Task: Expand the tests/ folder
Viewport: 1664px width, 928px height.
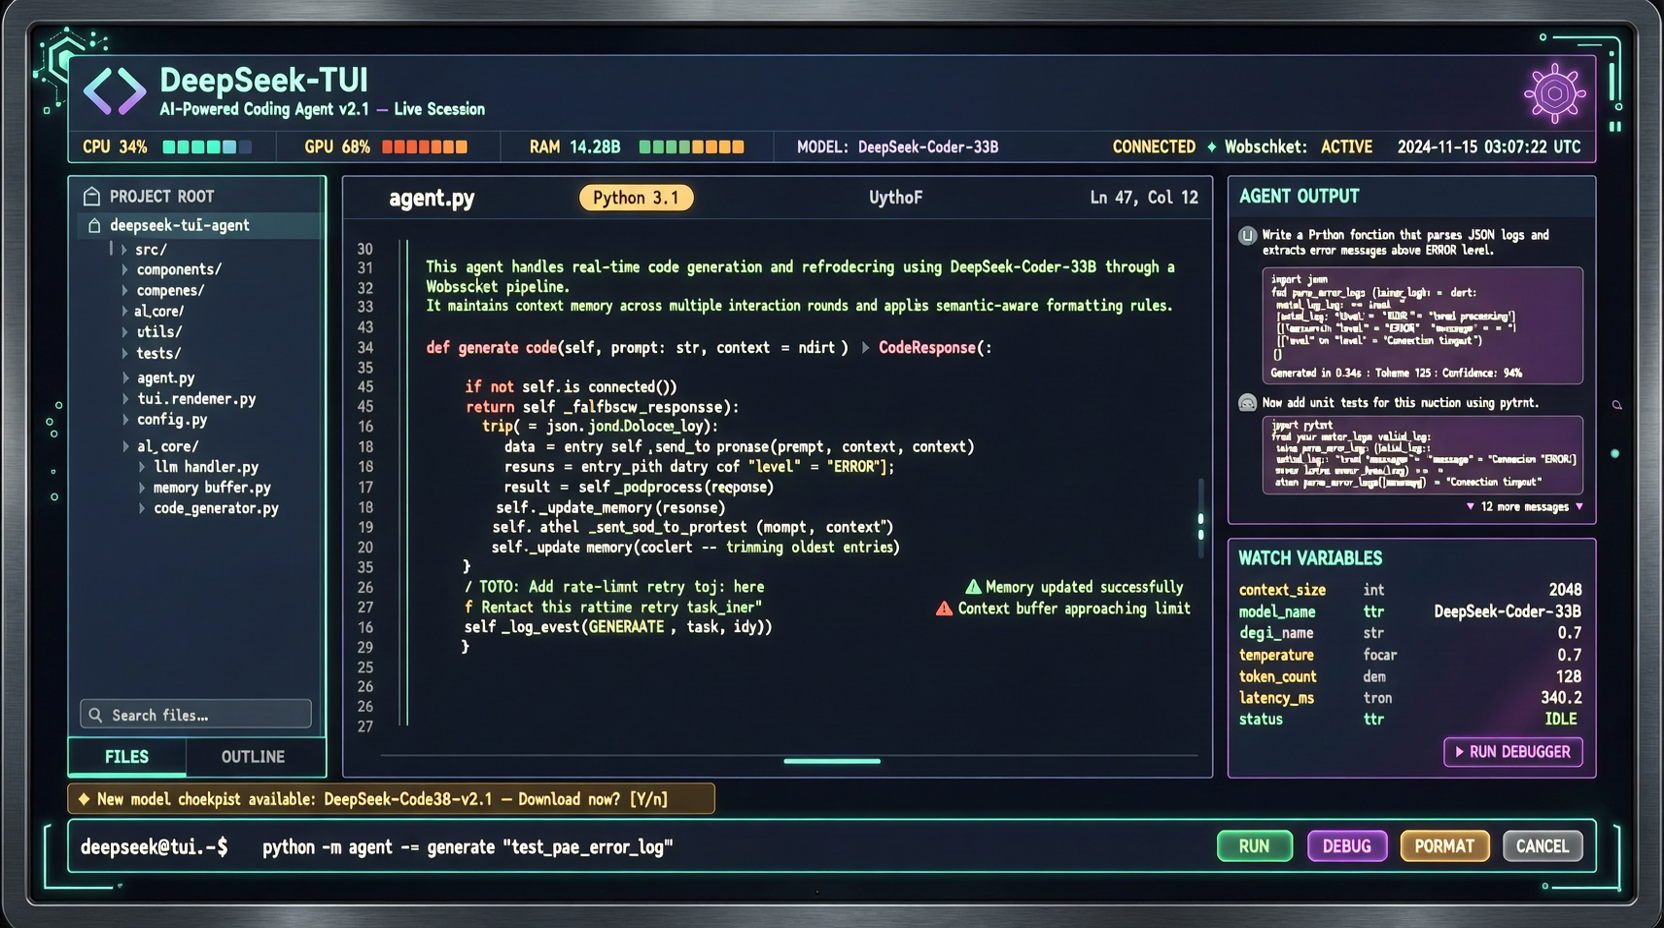Action: pos(125,354)
